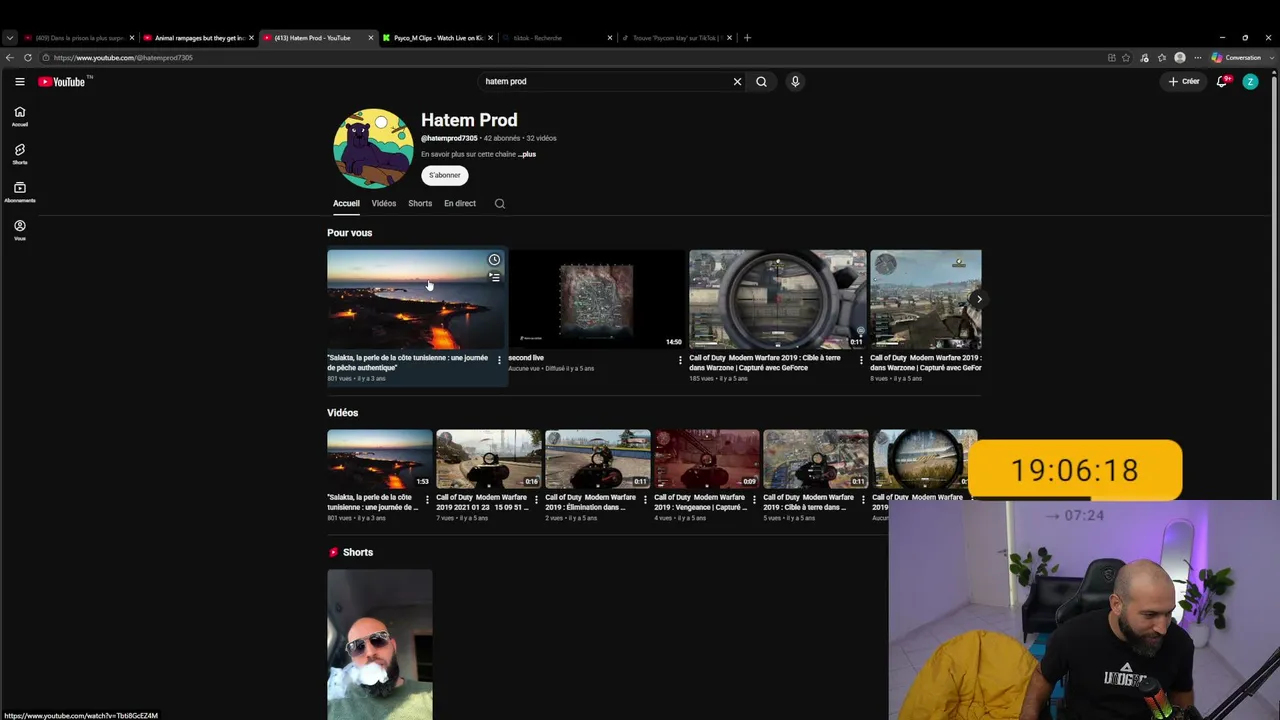Screen dimensions: 1280x720
Task: Click the Créer button
Action: [x=1184, y=82]
